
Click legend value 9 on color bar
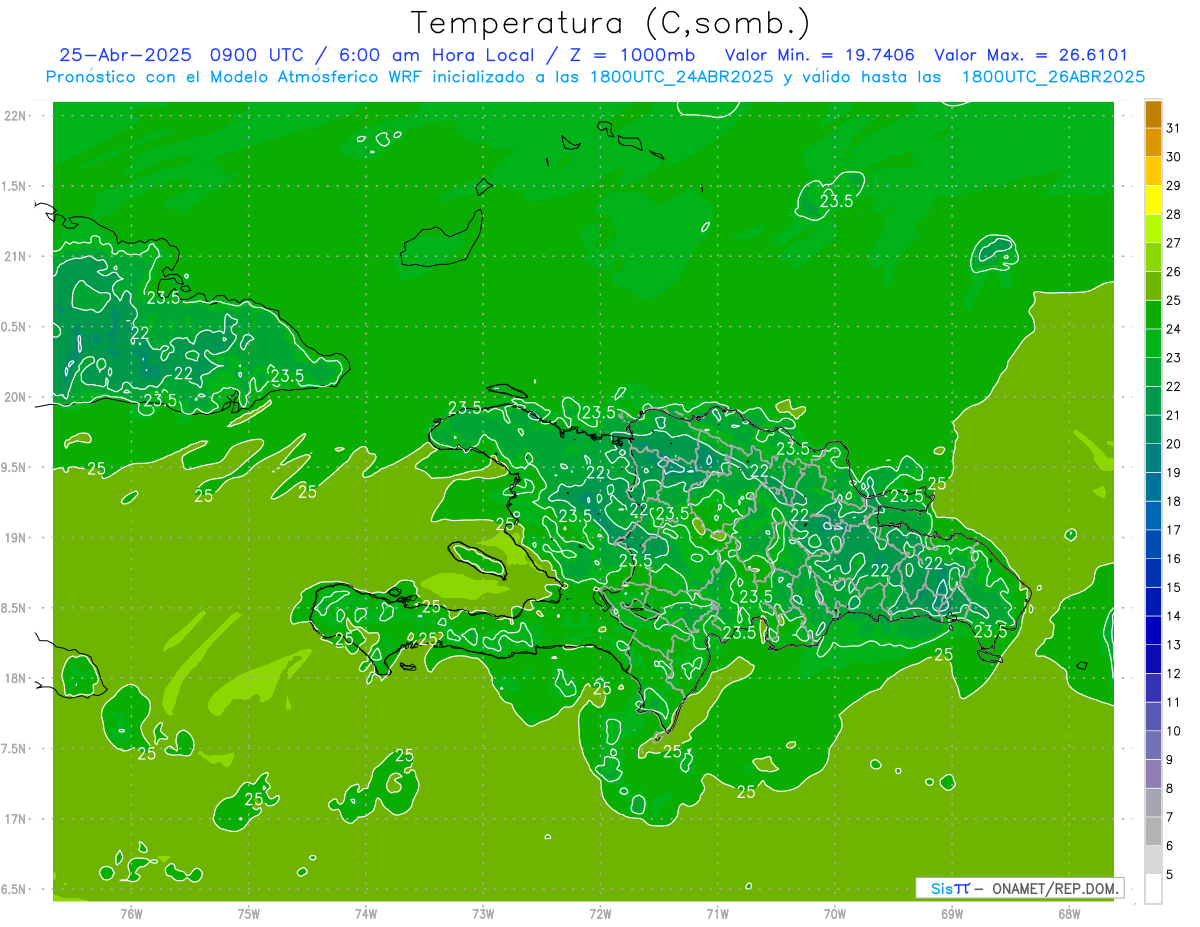point(1170,760)
